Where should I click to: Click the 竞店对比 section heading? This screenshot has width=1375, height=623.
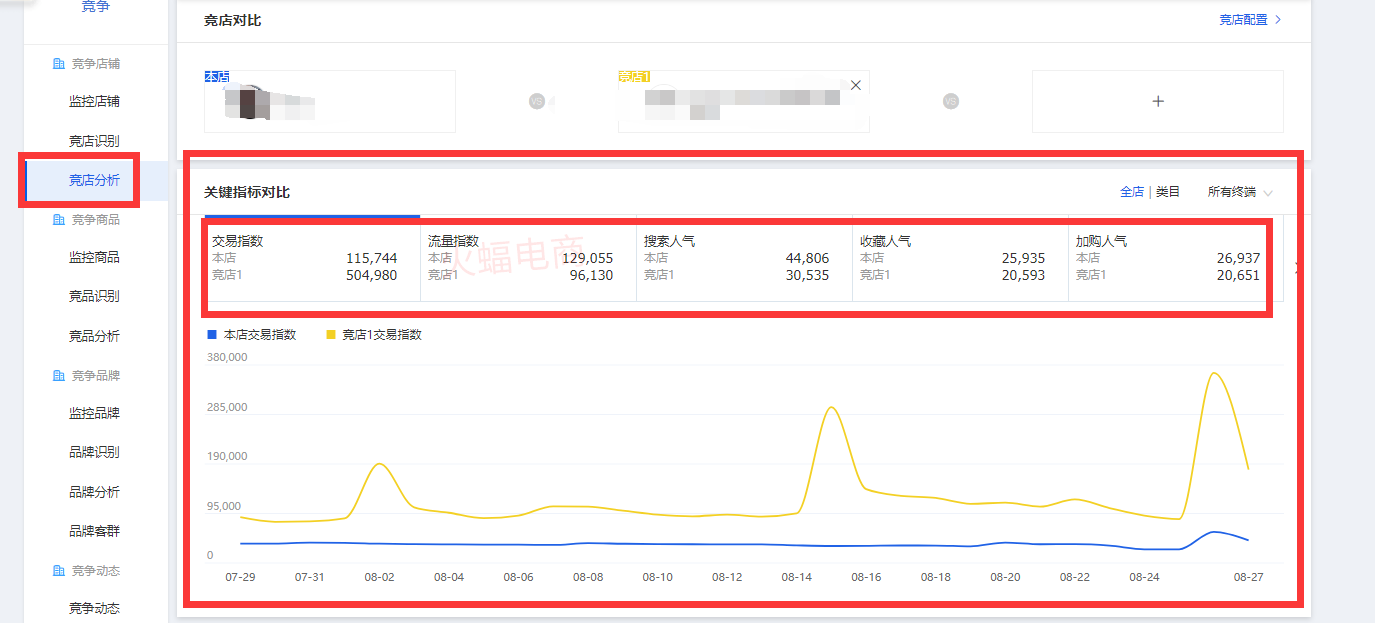point(233,20)
